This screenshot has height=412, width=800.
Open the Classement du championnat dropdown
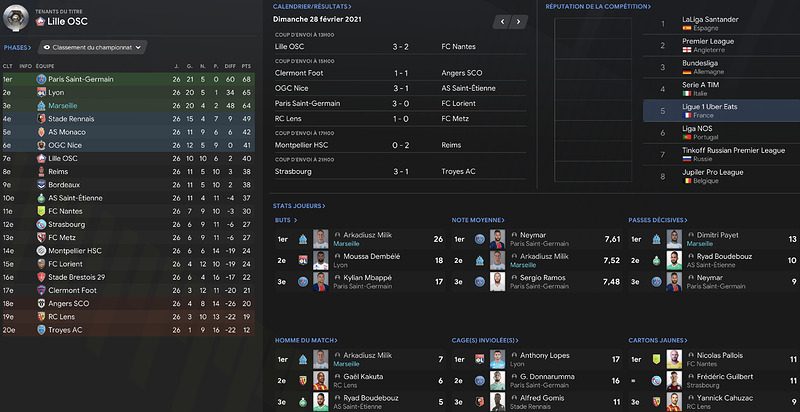pyautogui.click(x=92, y=47)
